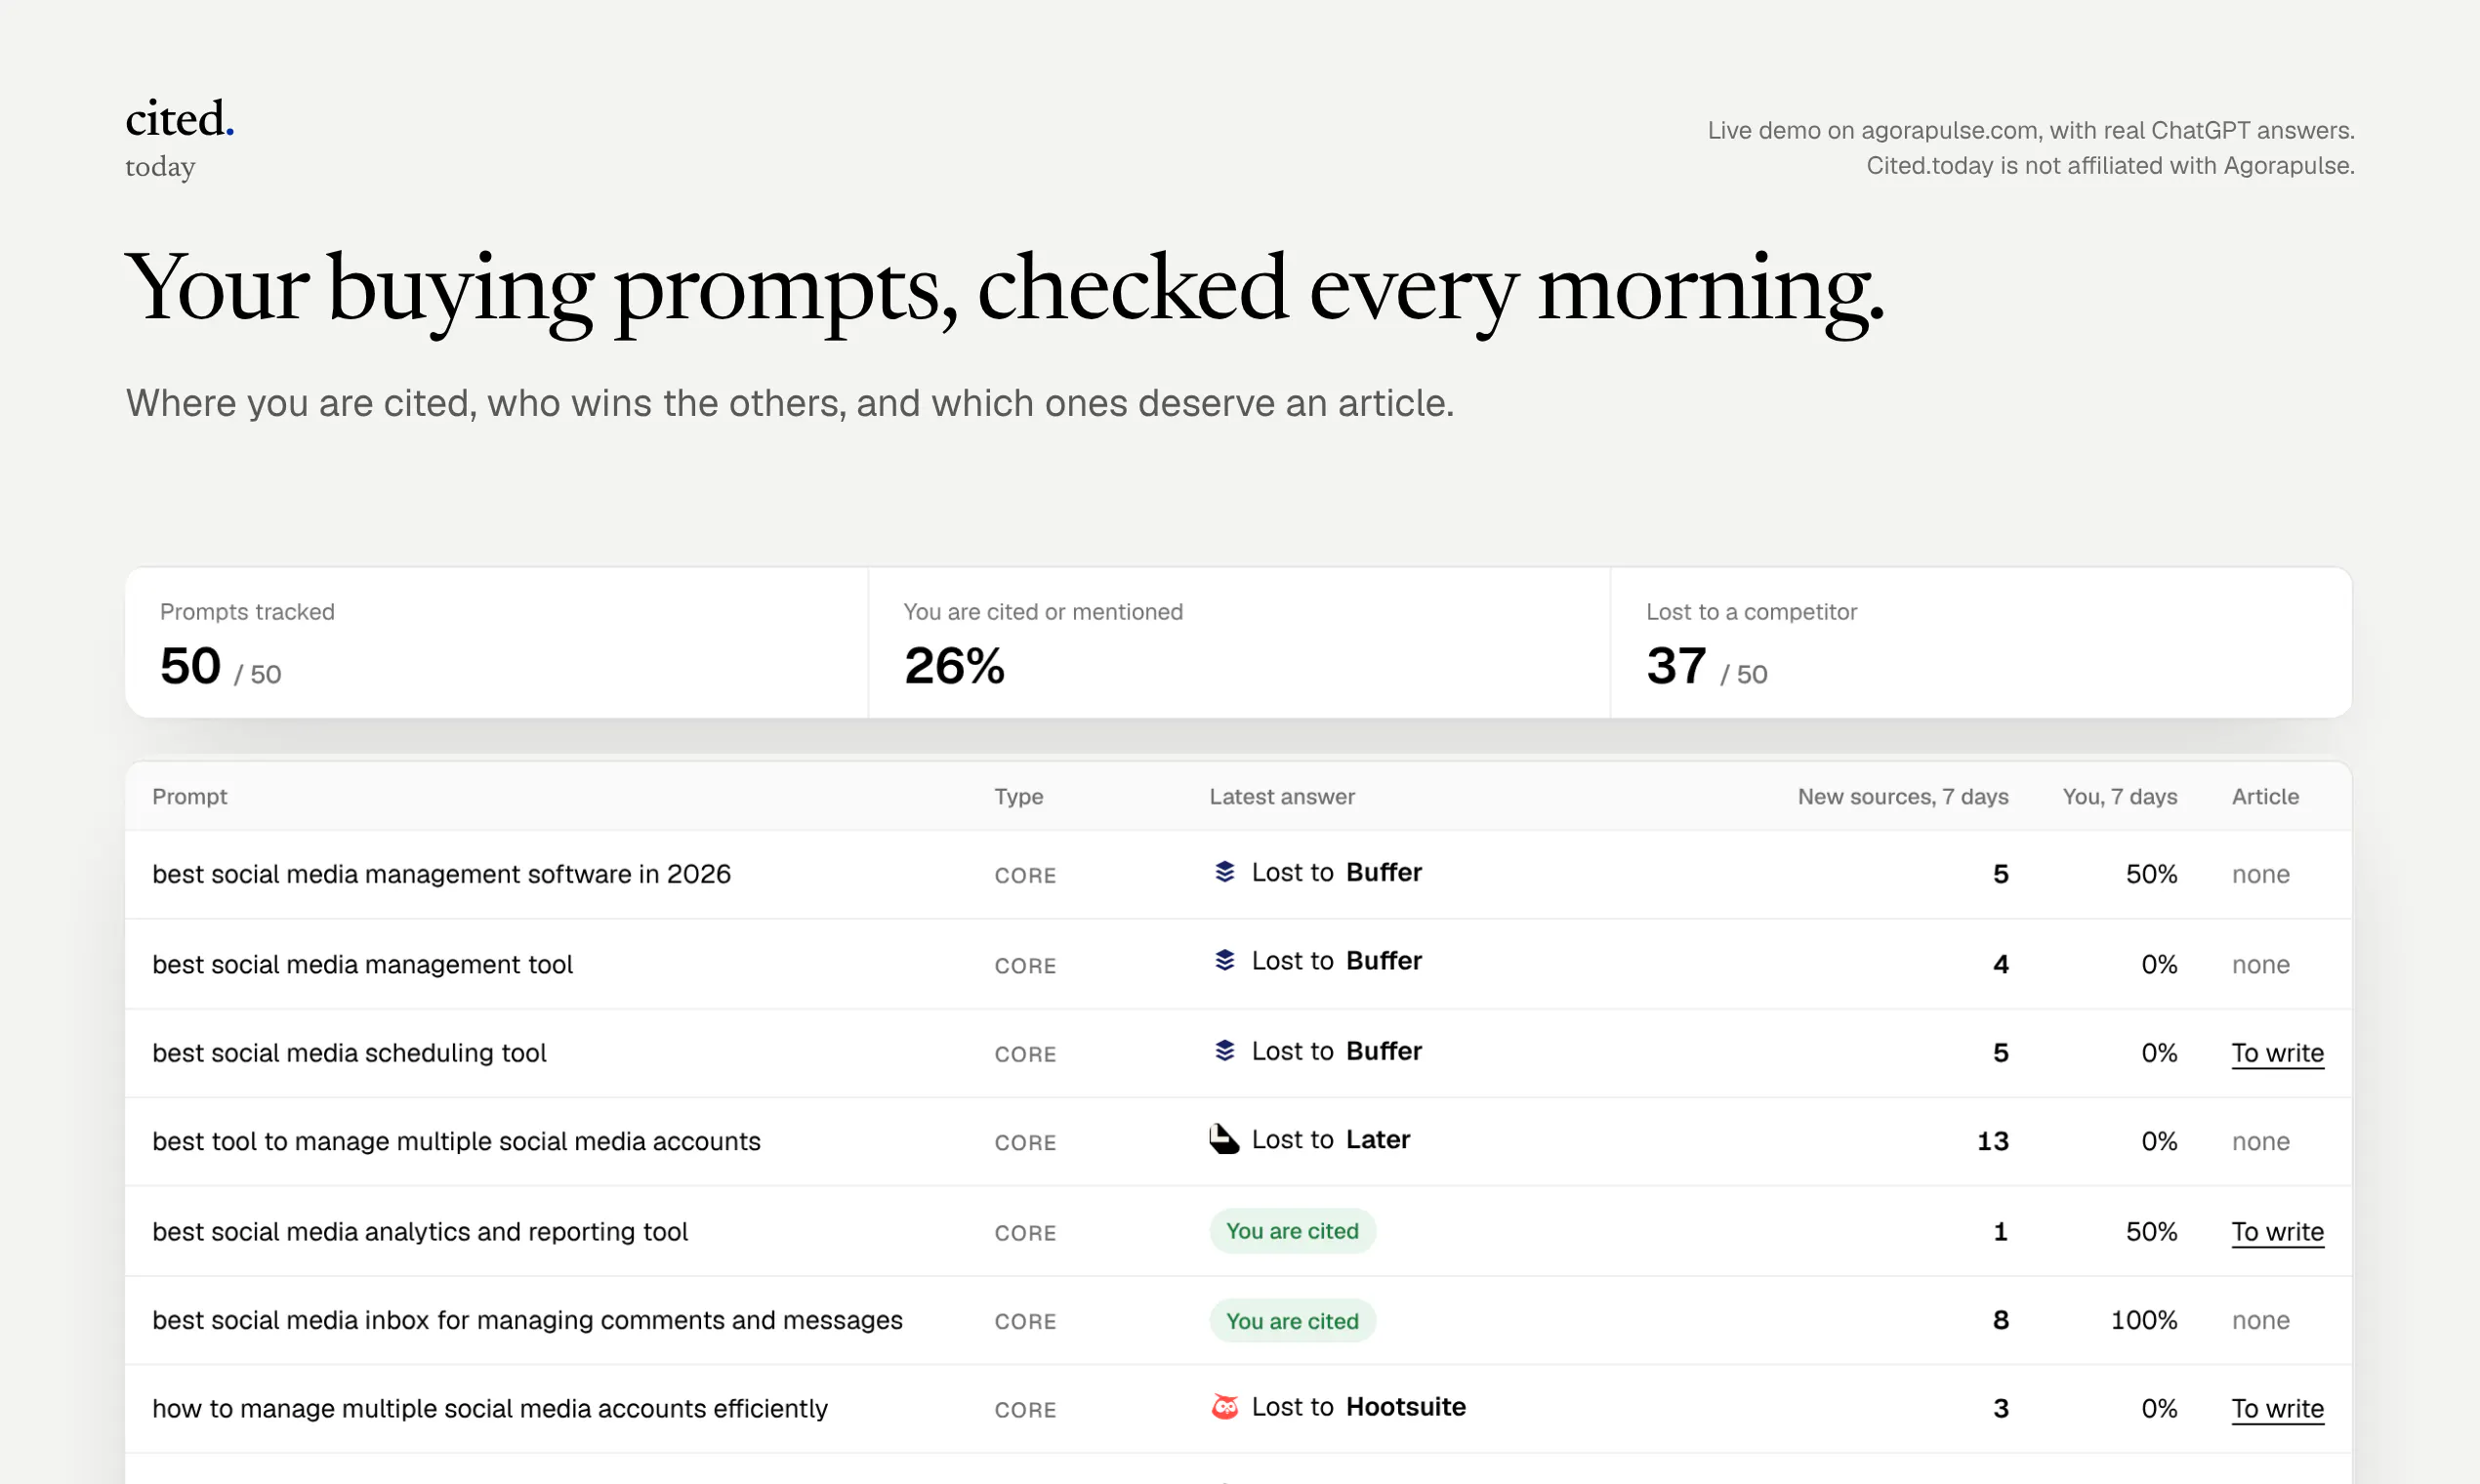Select the Lost to a competitor card
2480x1484 pixels.
tap(1981, 643)
